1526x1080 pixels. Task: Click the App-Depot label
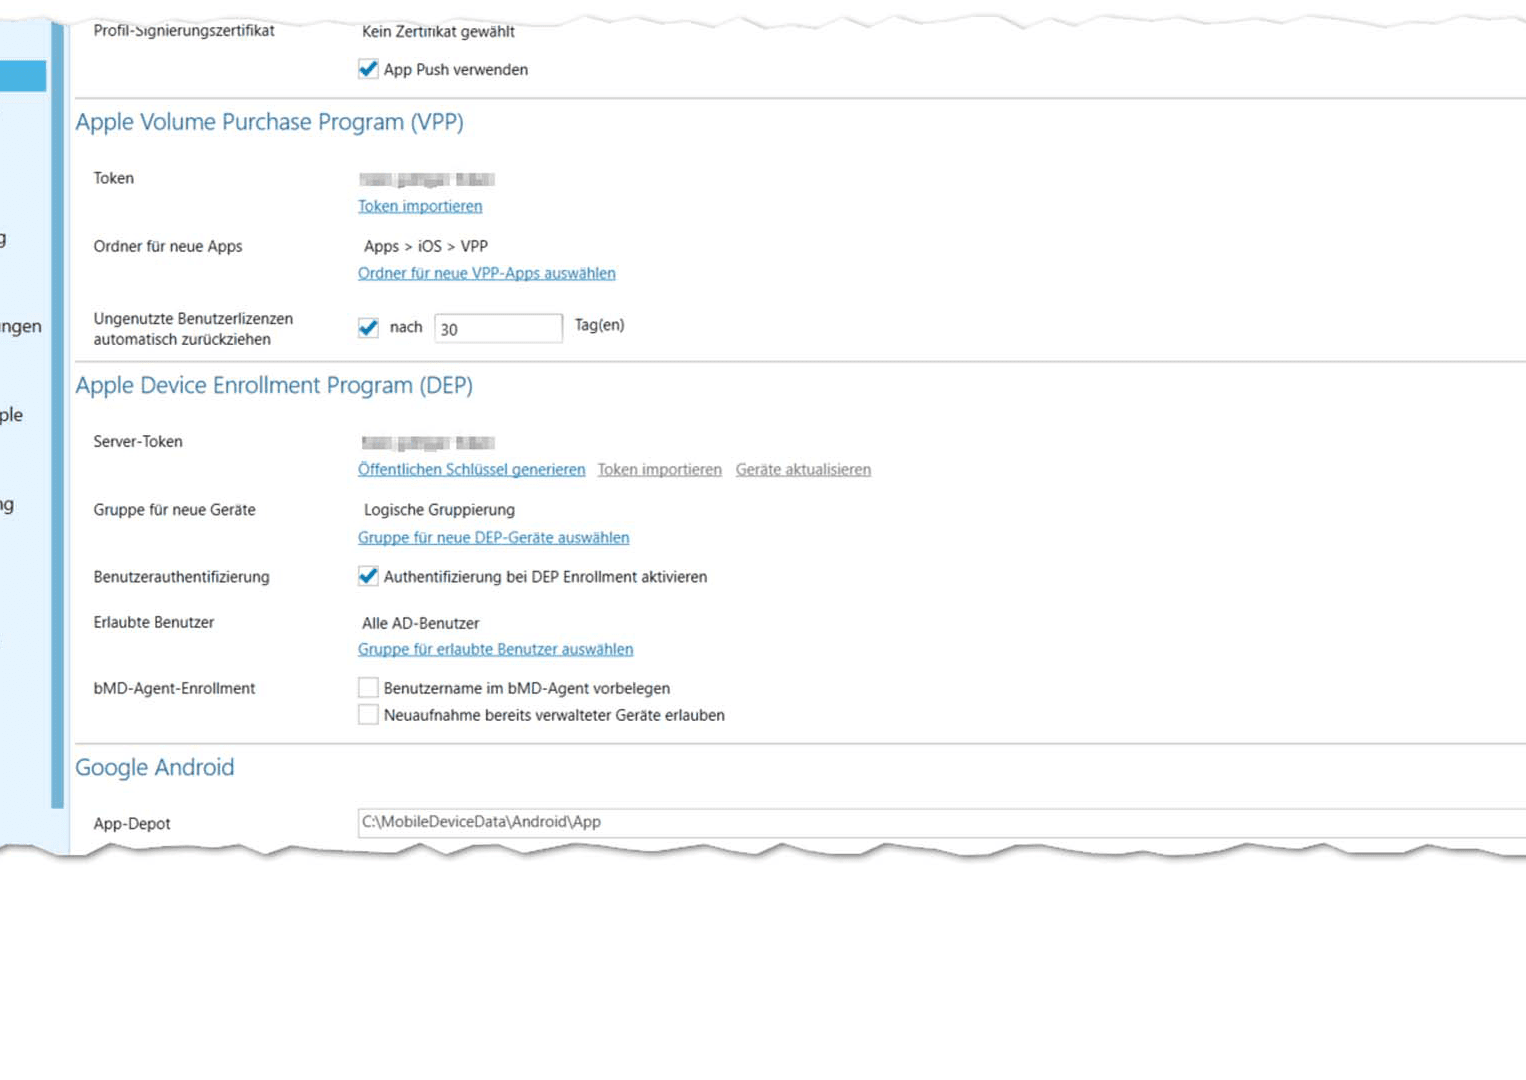click(x=132, y=824)
